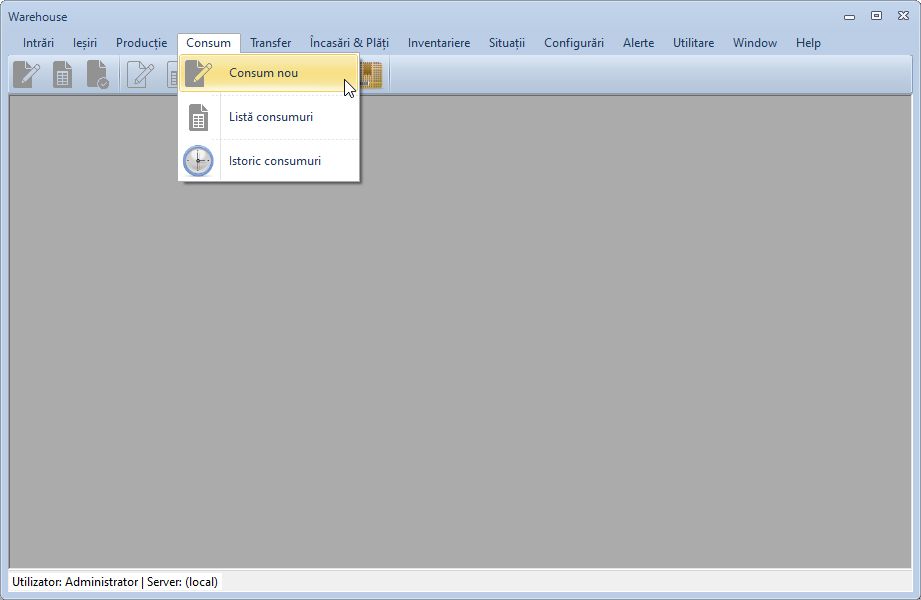Click the table-document list icon in the toolbar
This screenshot has width=921, height=600.
62,75
